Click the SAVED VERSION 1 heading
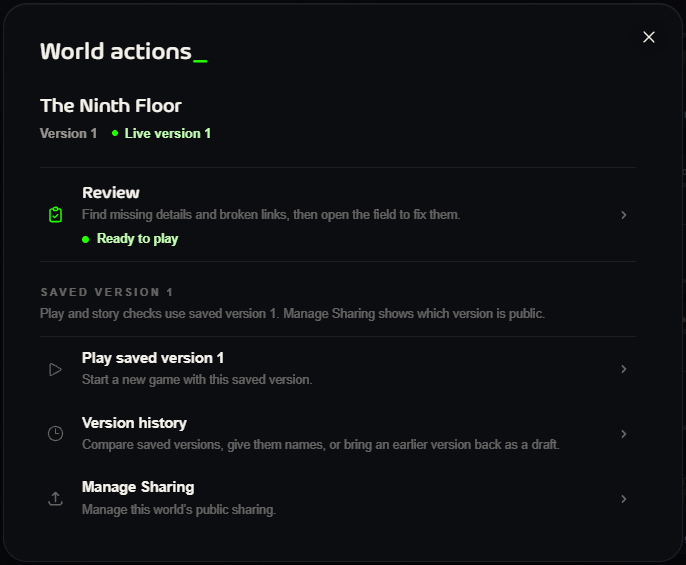686x565 pixels. 107,292
